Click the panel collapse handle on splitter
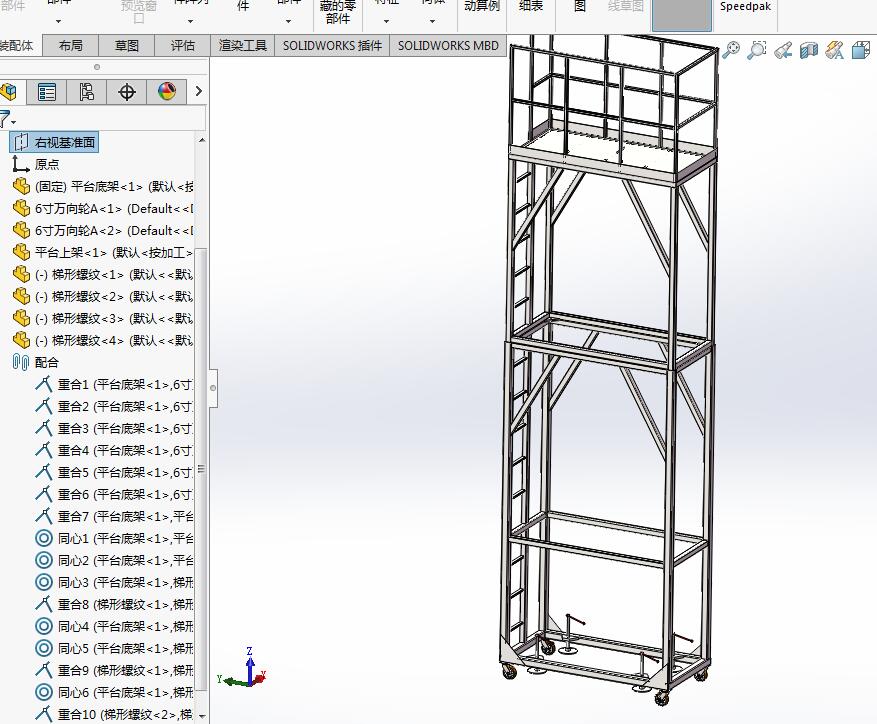This screenshot has width=877, height=724. tap(213, 388)
